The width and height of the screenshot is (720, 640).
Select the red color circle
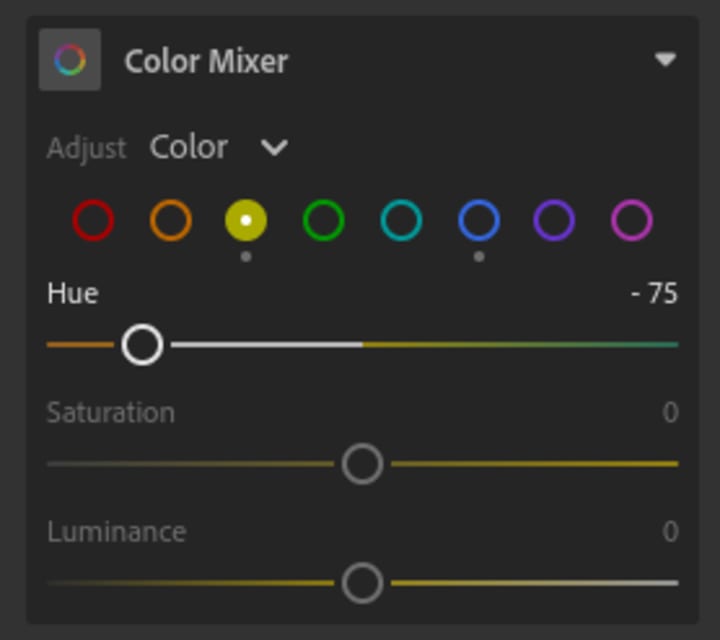click(x=93, y=221)
